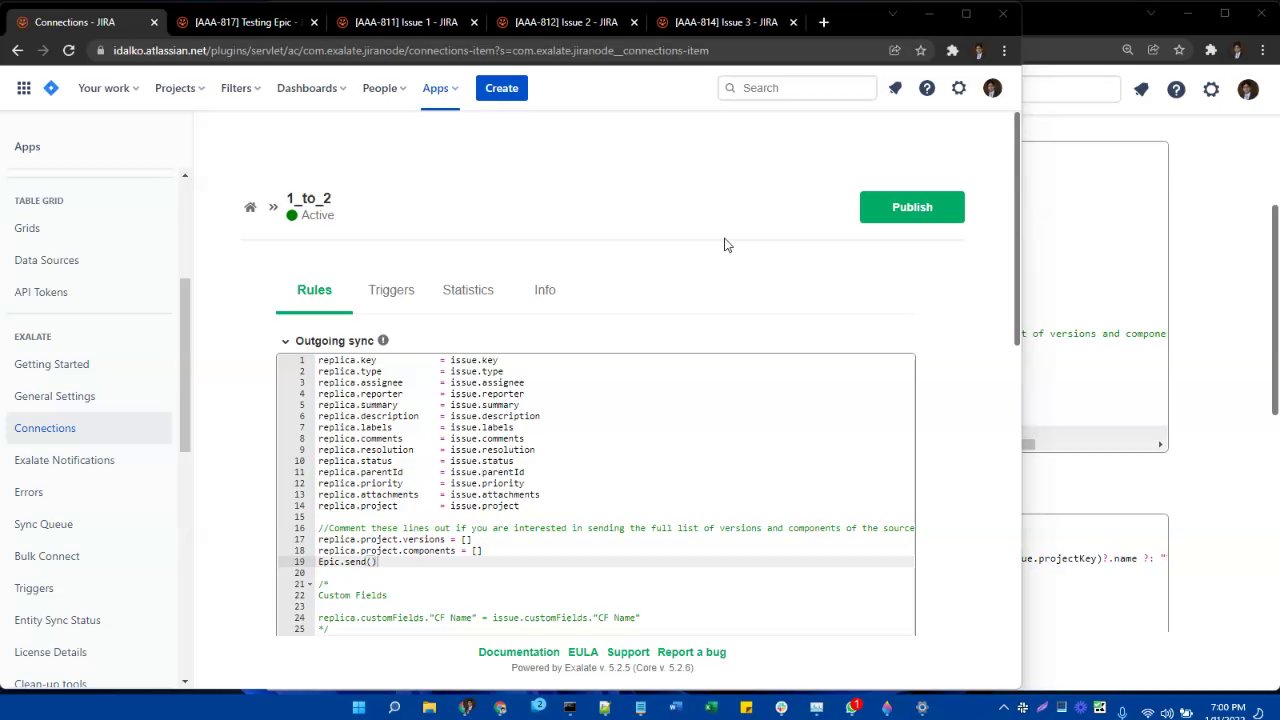Open Entity Sync Status in the sidebar
Image resolution: width=1280 pixels, height=720 pixels.
(57, 620)
